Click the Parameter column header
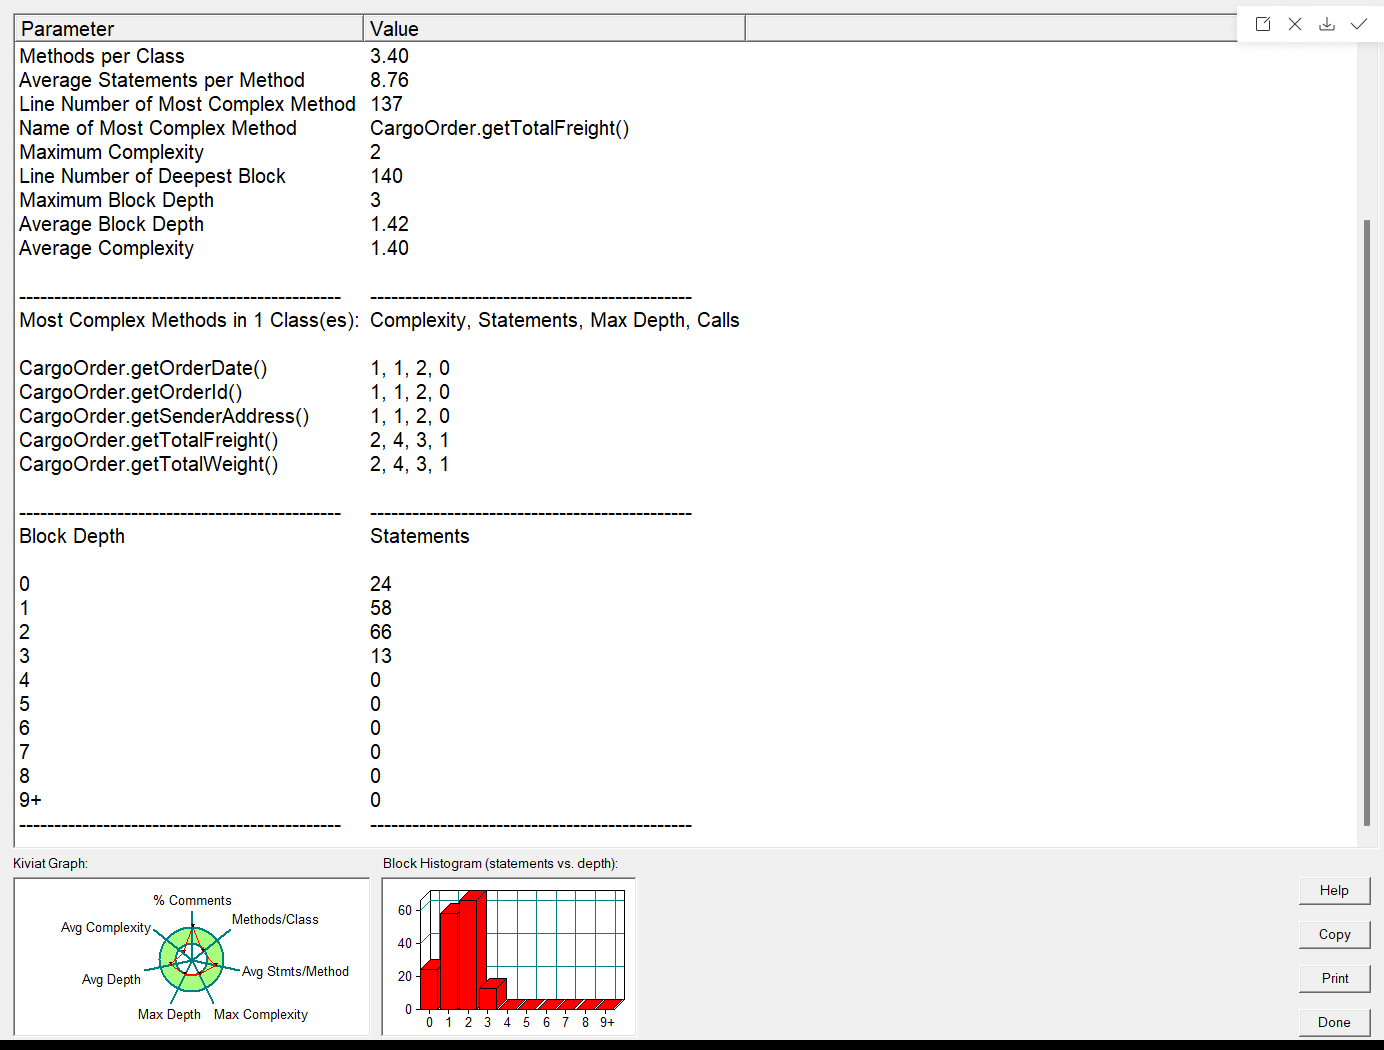1384x1050 pixels. (189, 28)
